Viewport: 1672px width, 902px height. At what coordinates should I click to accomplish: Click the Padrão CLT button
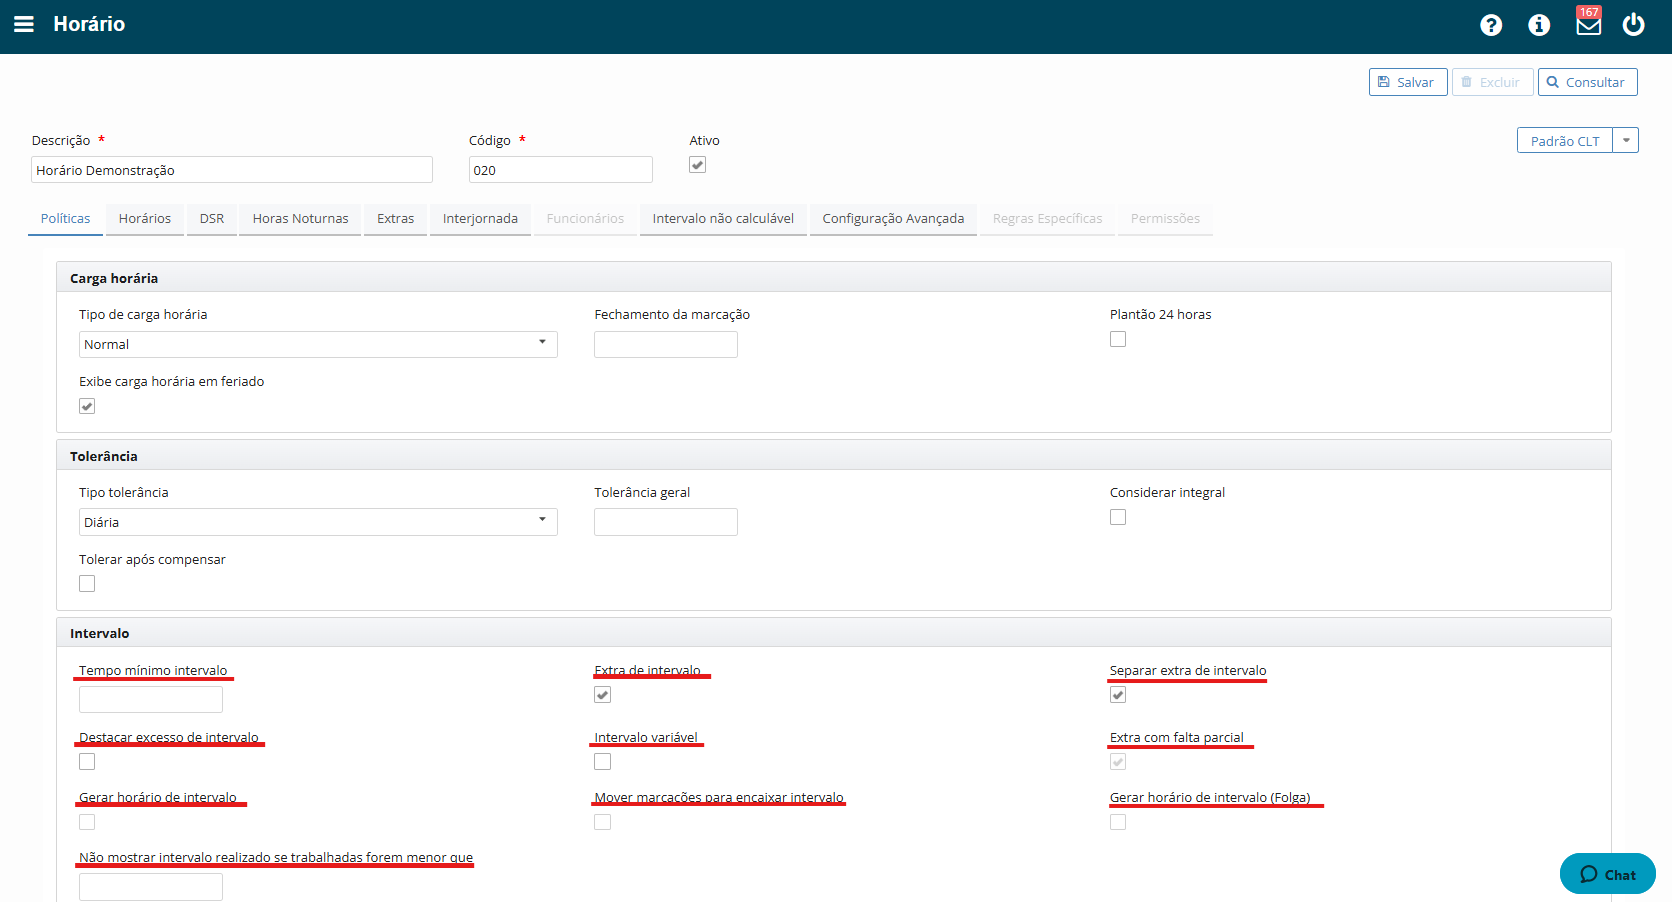pyautogui.click(x=1565, y=141)
